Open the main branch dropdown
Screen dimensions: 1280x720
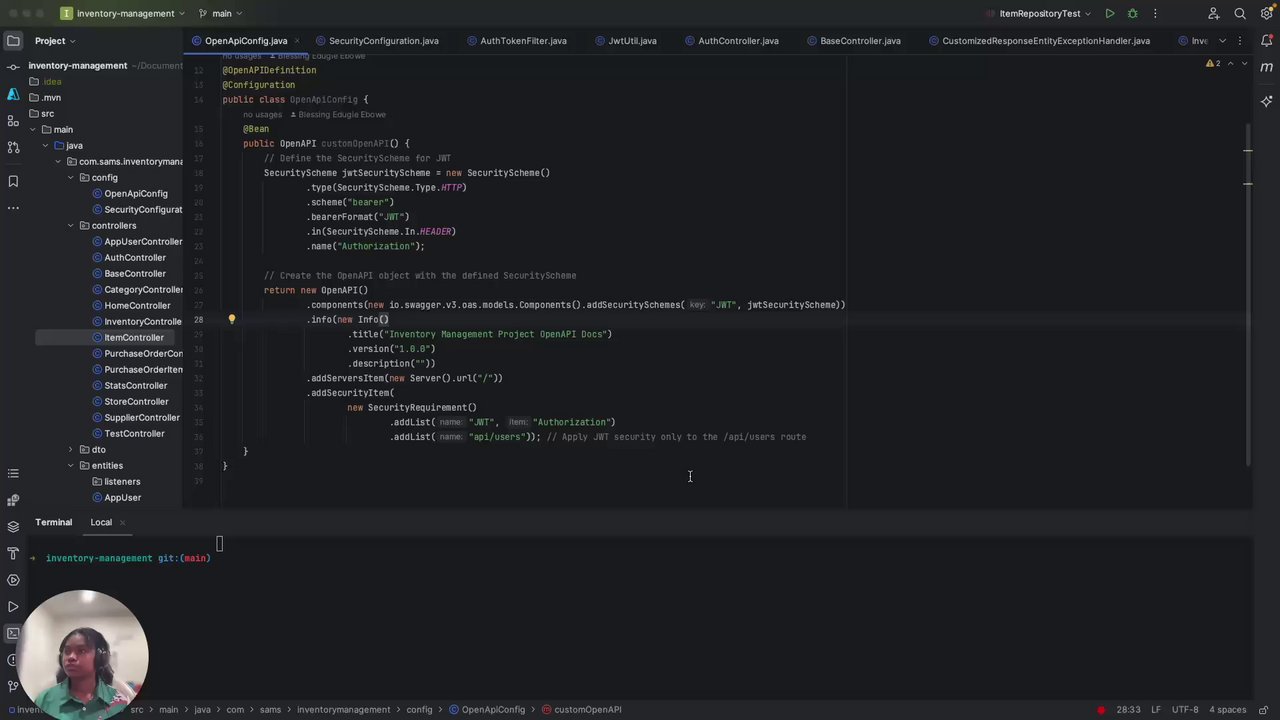click(221, 14)
